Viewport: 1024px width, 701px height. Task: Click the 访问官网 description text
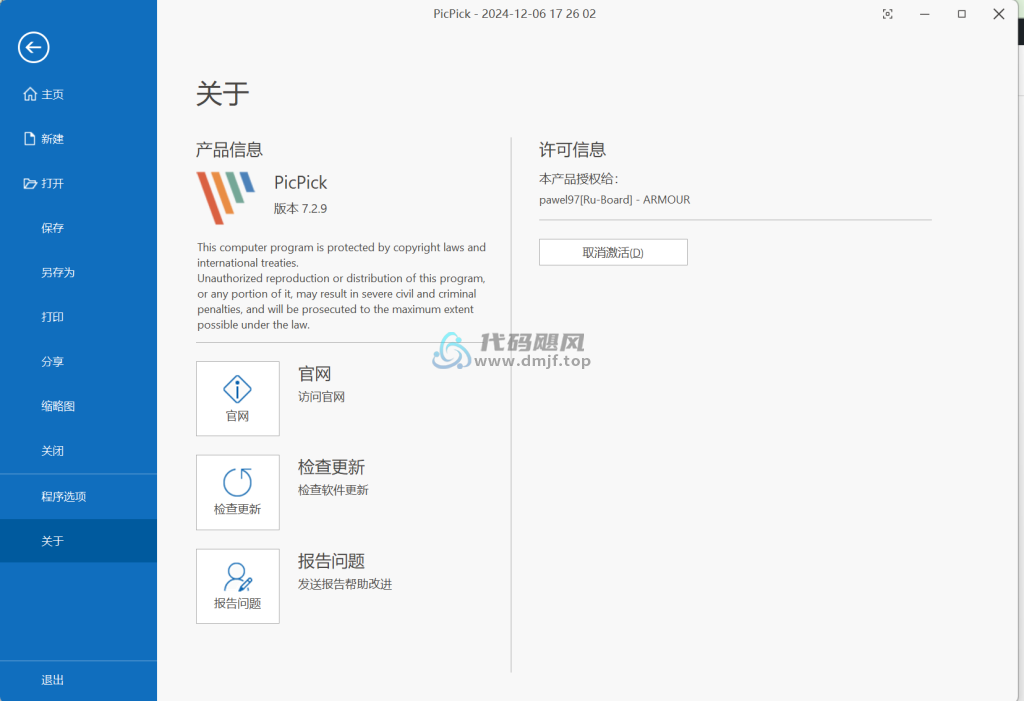321,397
